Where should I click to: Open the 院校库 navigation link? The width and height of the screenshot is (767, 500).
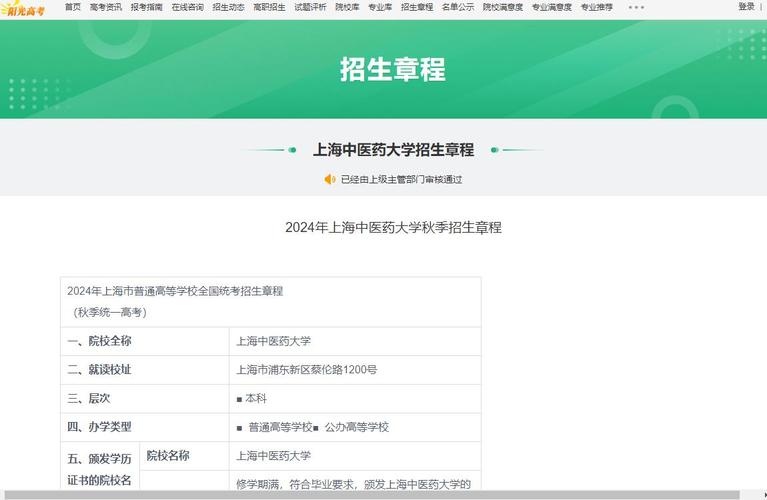click(347, 7)
